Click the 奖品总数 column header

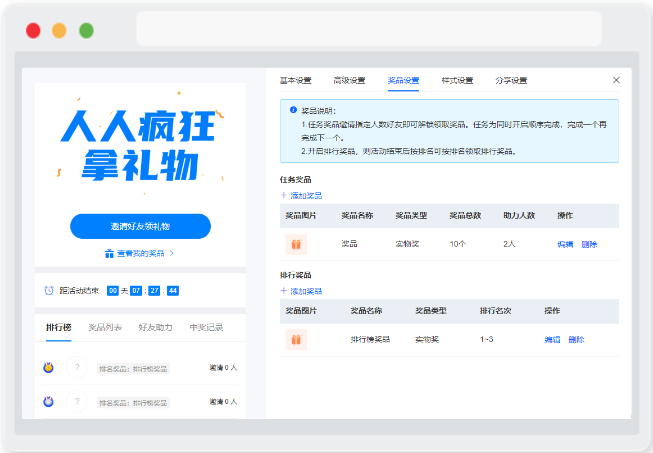click(x=465, y=215)
